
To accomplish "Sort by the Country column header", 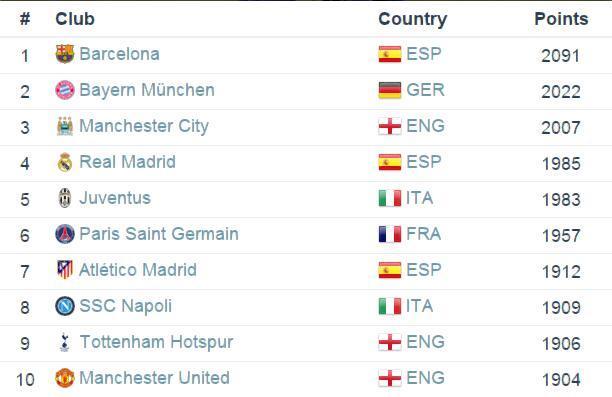I will click(413, 20).
